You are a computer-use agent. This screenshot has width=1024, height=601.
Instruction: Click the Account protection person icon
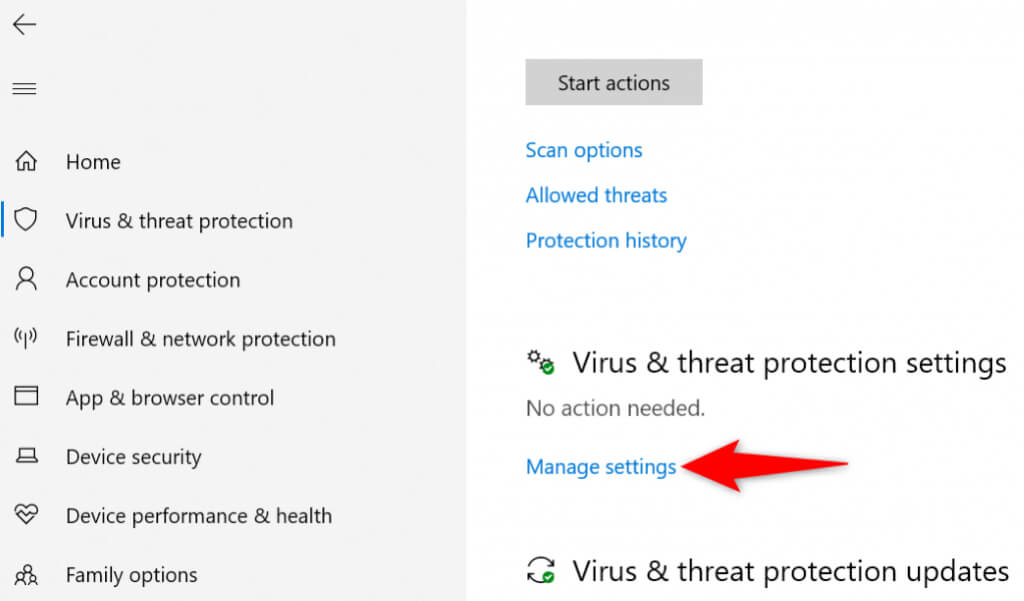[x=26, y=279]
